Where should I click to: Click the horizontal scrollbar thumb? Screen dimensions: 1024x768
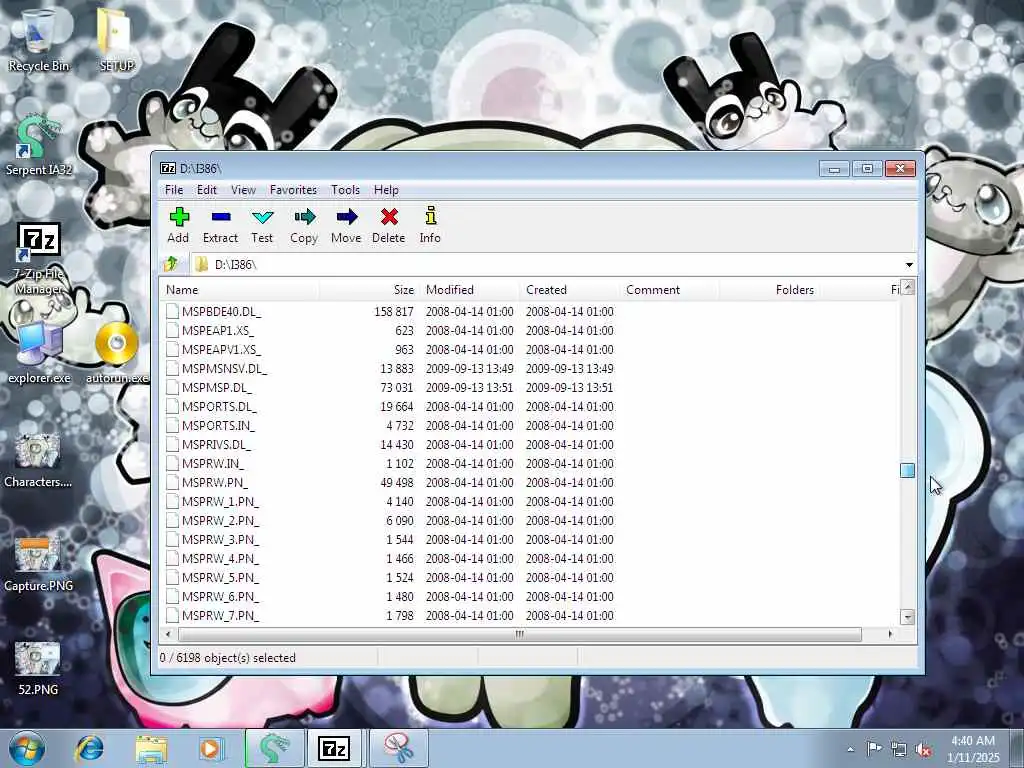520,634
